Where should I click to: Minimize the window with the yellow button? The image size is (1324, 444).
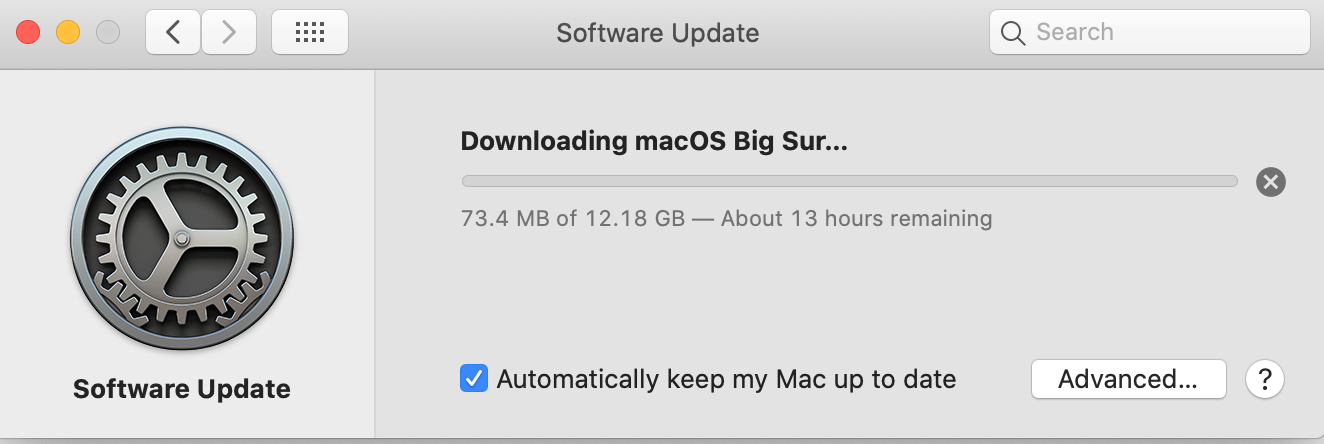(68, 32)
